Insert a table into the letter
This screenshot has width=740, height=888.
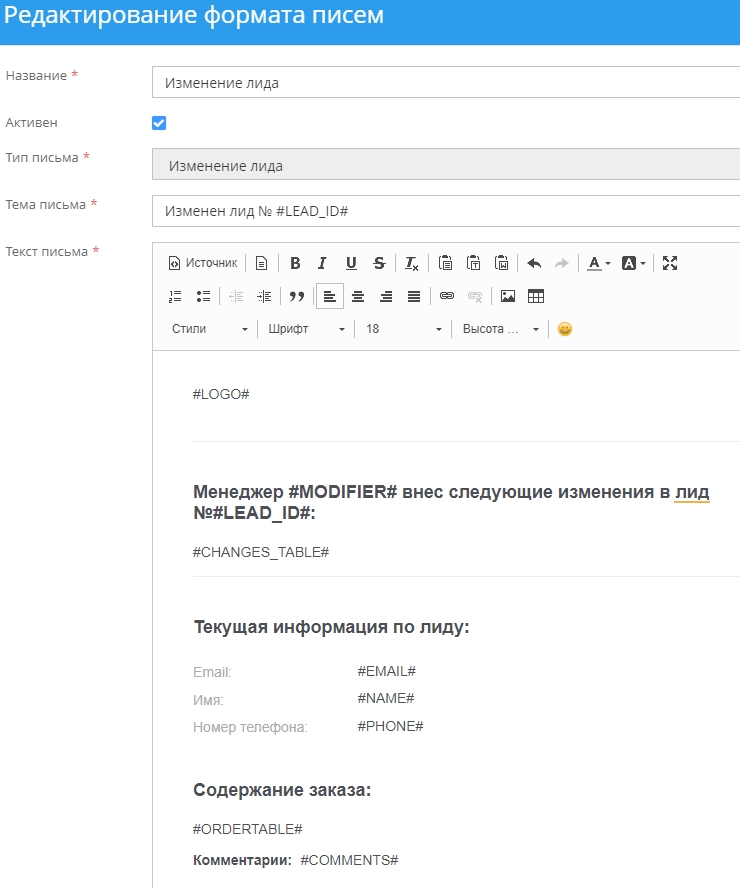click(536, 296)
